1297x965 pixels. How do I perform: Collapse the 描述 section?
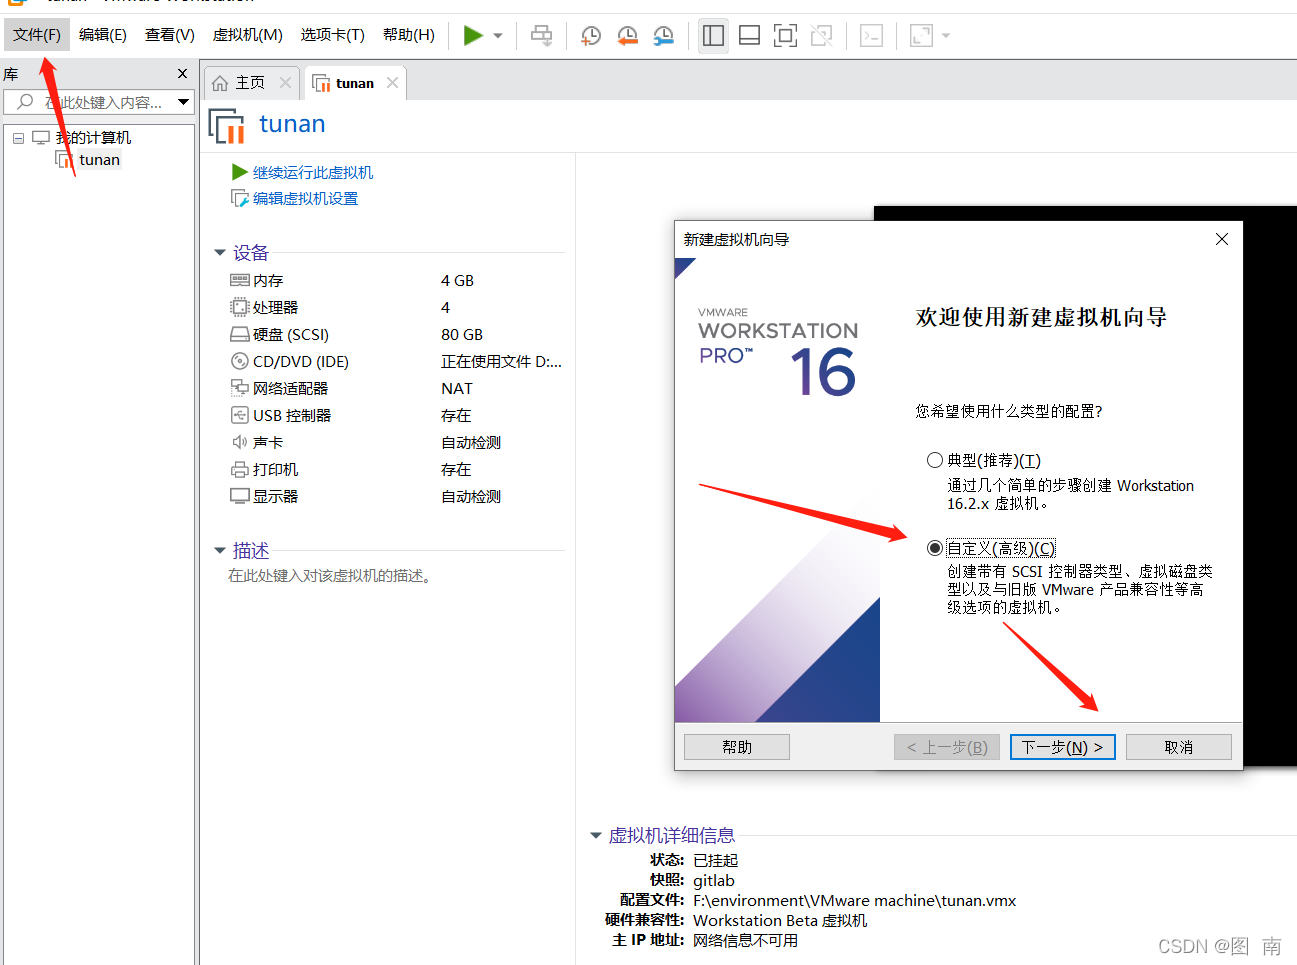[220, 551]
